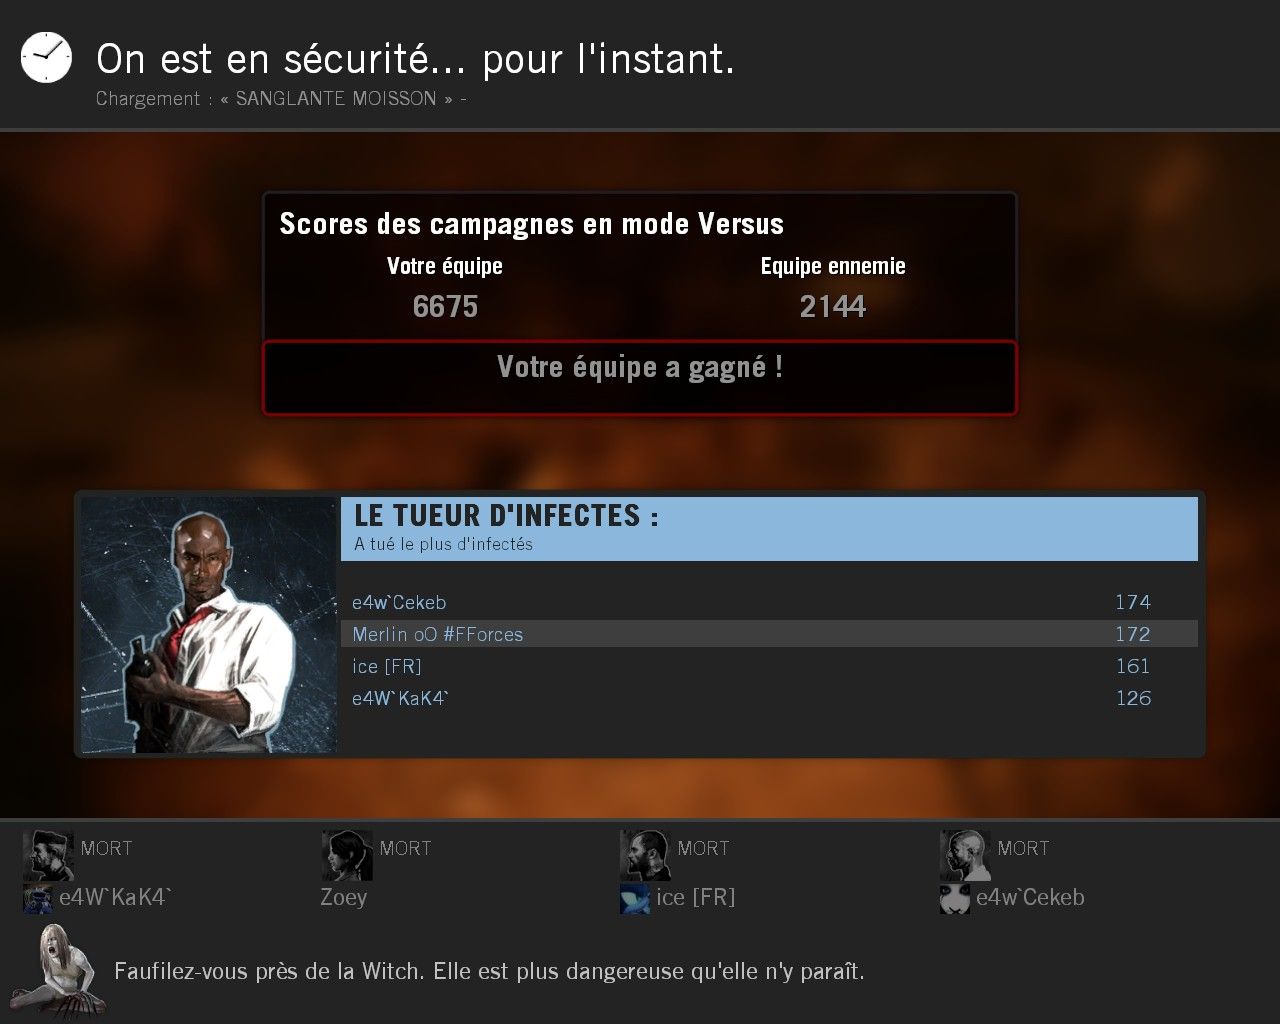Click the Votre équipe score 6675
1280x1024 pixels.
click(x=445, y=306)
